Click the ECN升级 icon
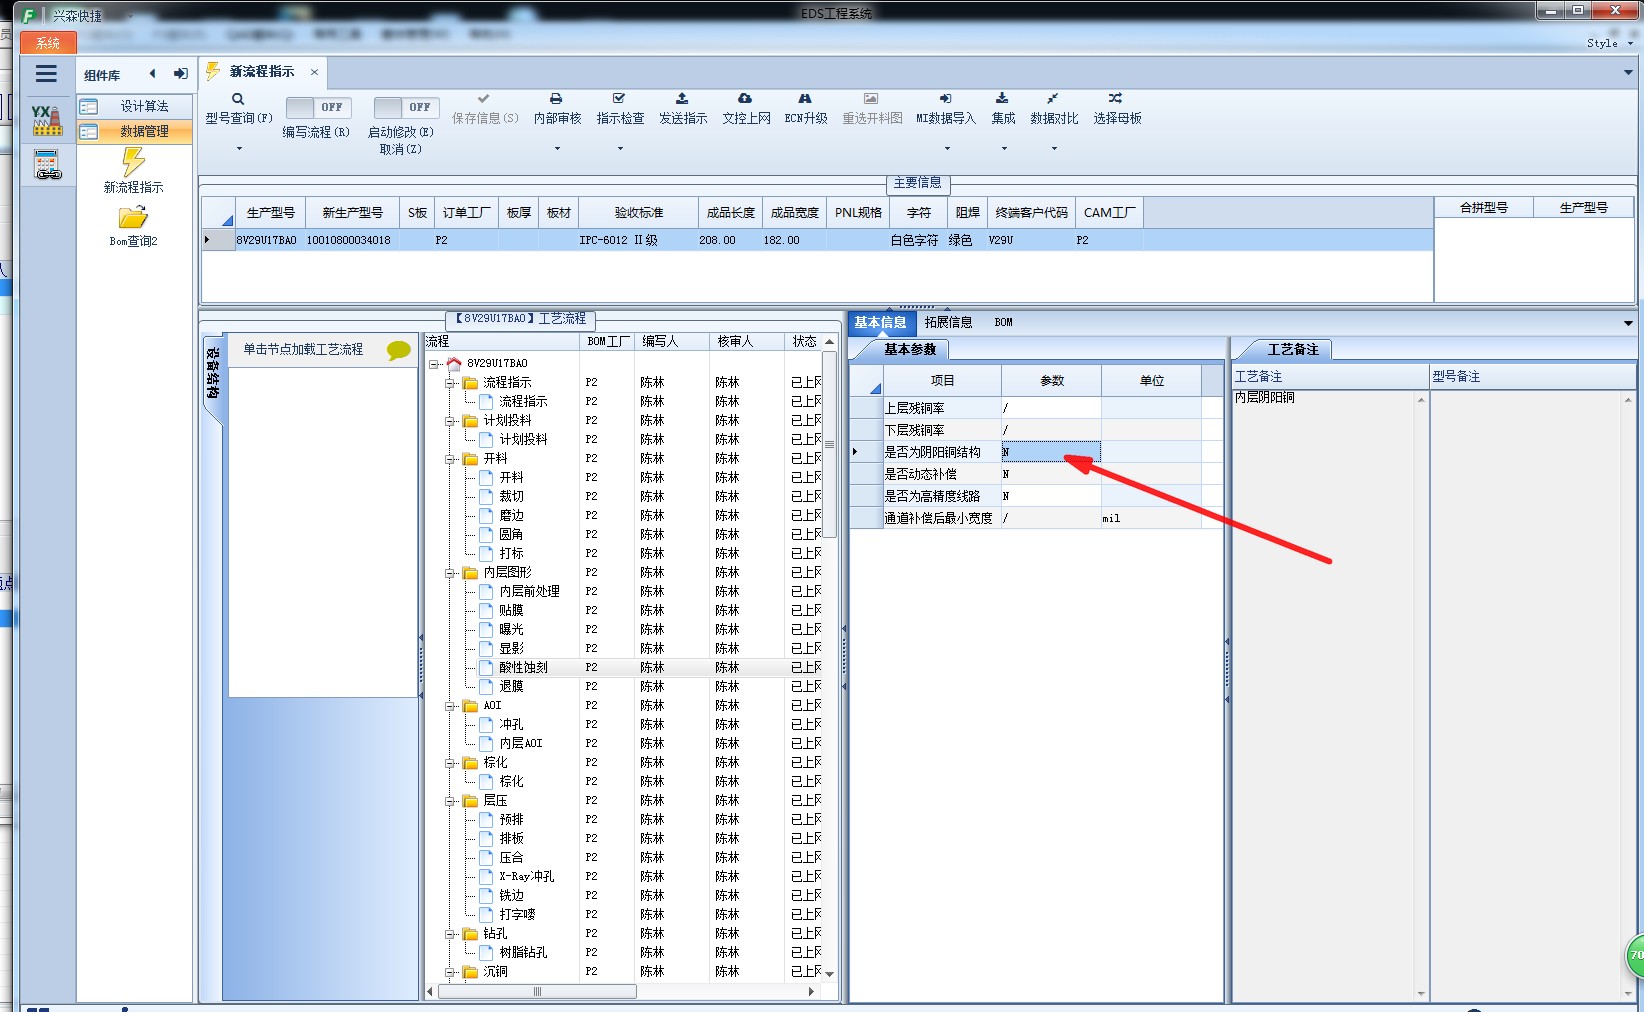This screenshot has height=1012, width=1644. pos(805,99)
